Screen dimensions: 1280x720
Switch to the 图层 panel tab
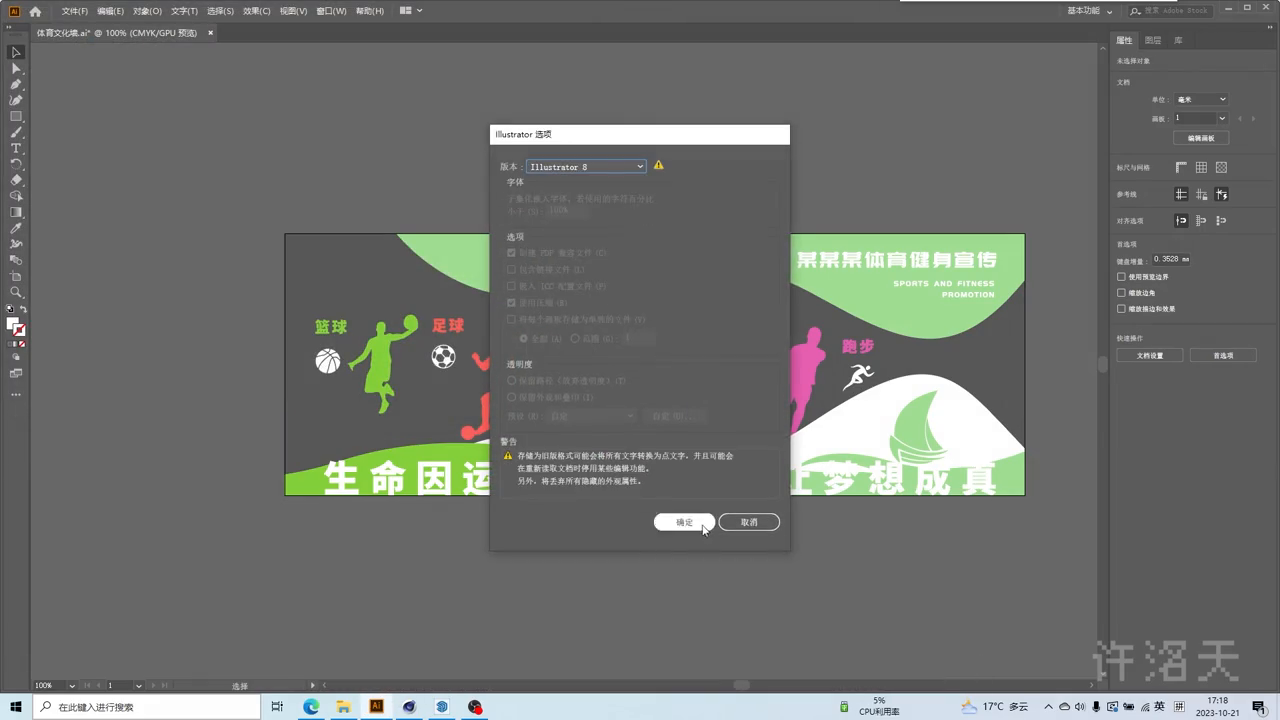1153,40
